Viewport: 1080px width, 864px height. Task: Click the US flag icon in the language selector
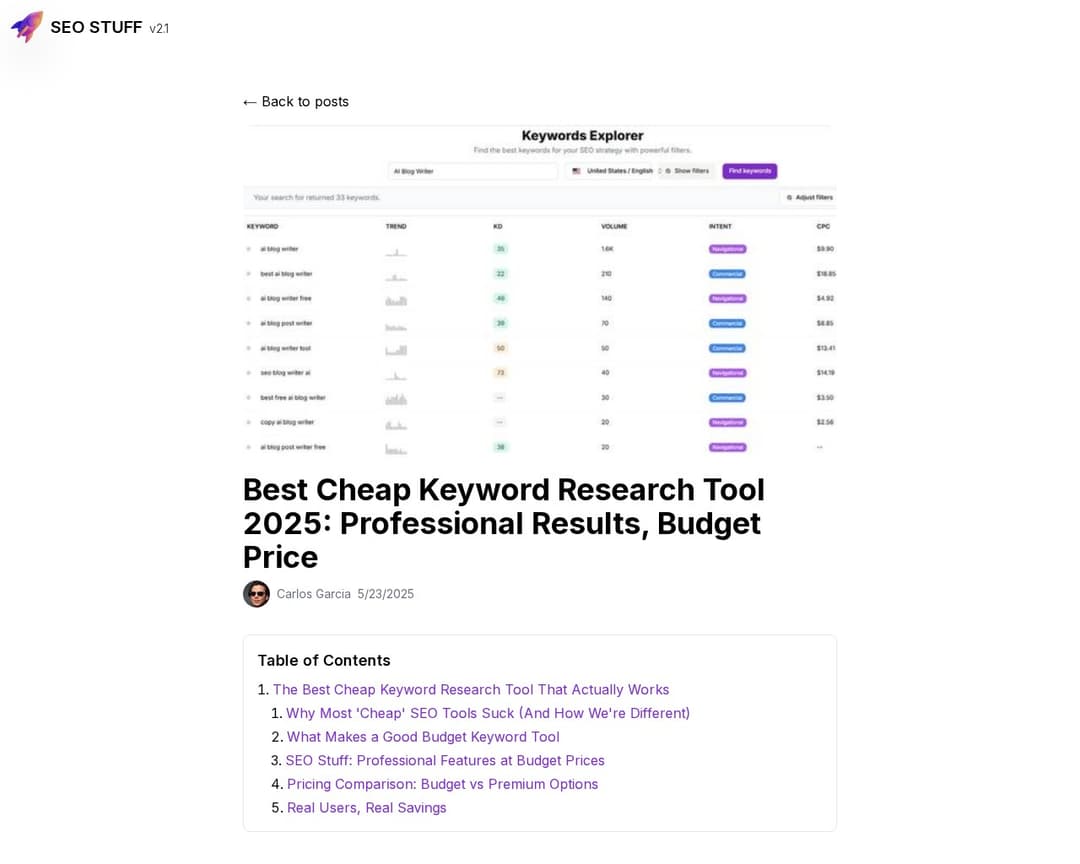pyautogui.click(x=576, y=171)
